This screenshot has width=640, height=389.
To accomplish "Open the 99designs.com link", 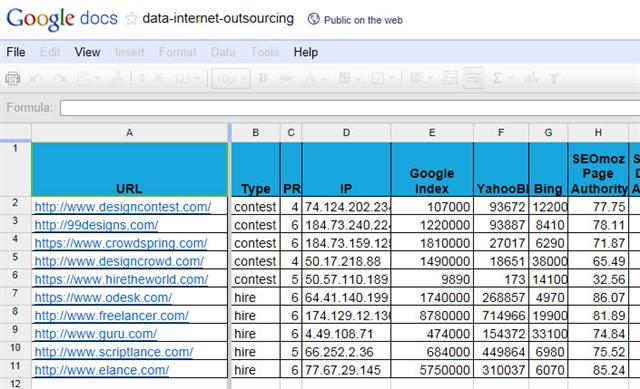I will pyautogui.click(x=96, y=225).
